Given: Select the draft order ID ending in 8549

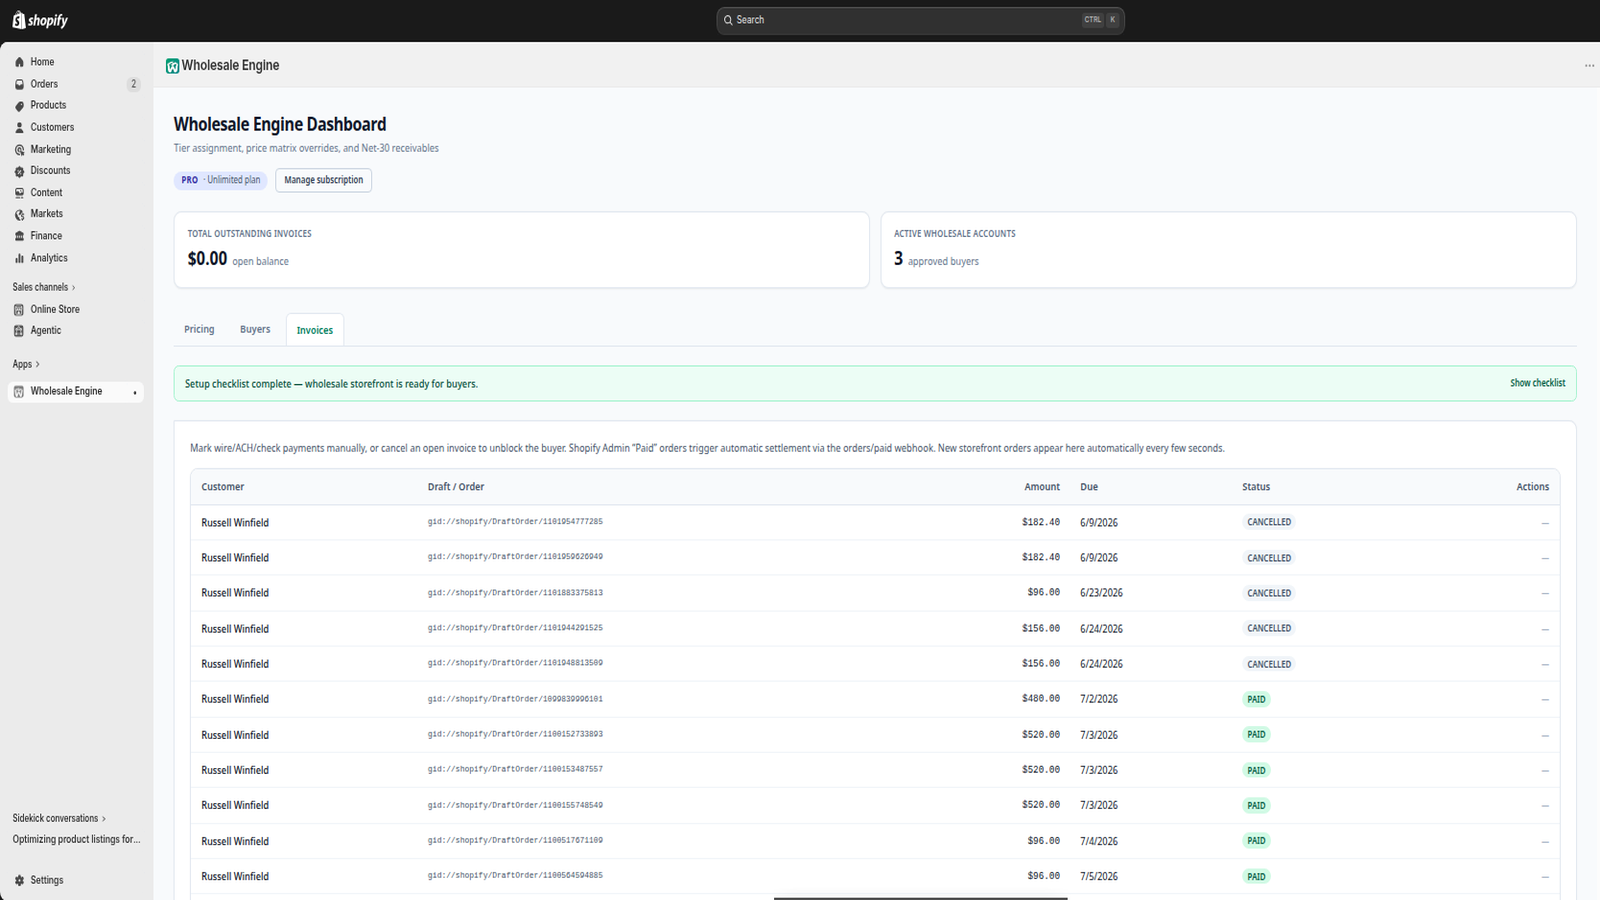Looking at the screenshot, I should pos(515,805).
